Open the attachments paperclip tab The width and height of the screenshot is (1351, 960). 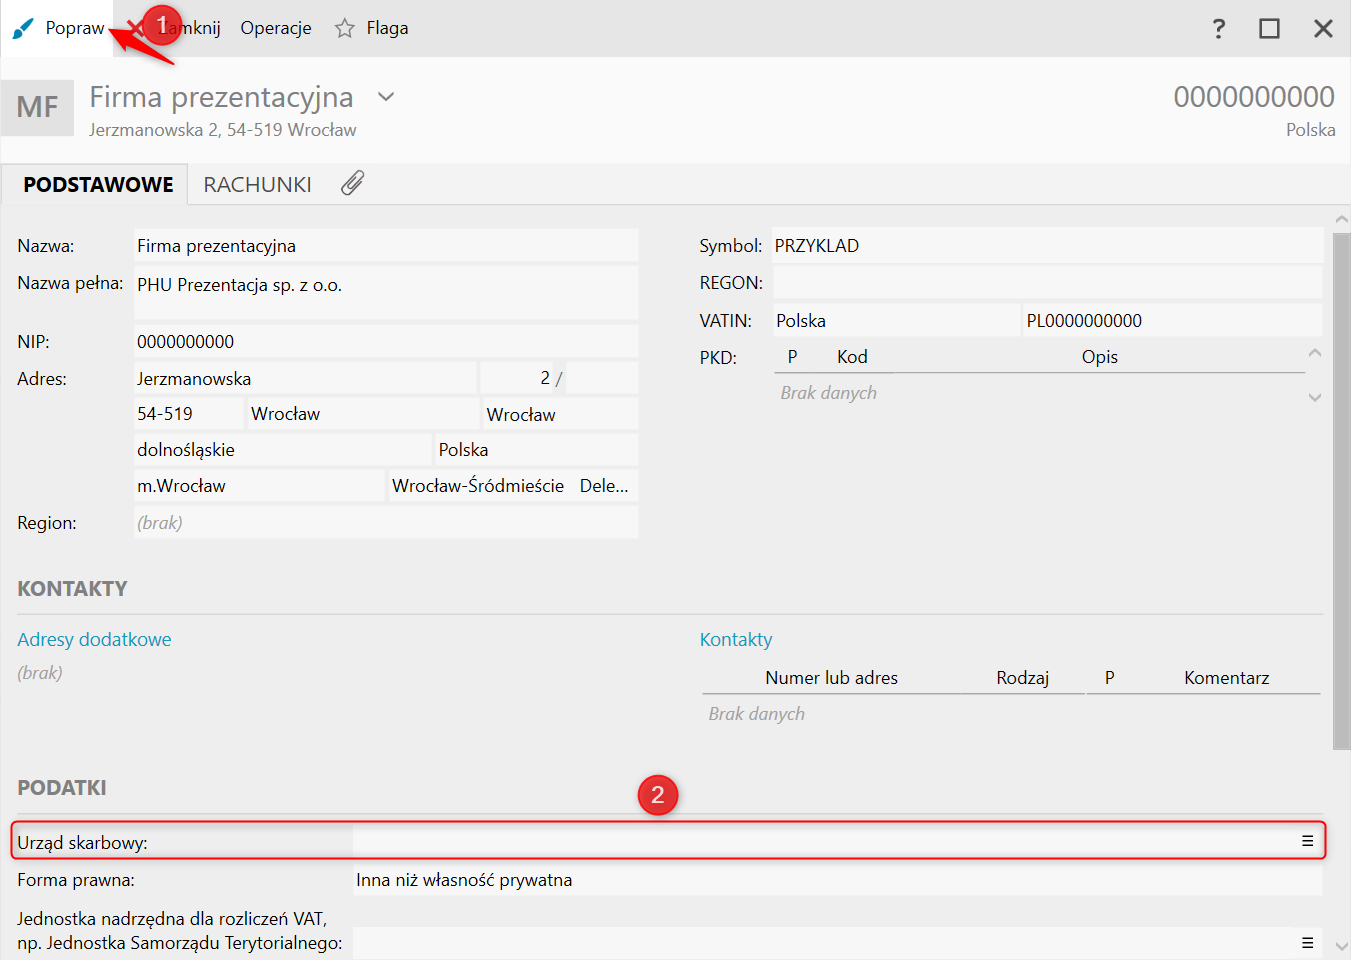point(352,183)
